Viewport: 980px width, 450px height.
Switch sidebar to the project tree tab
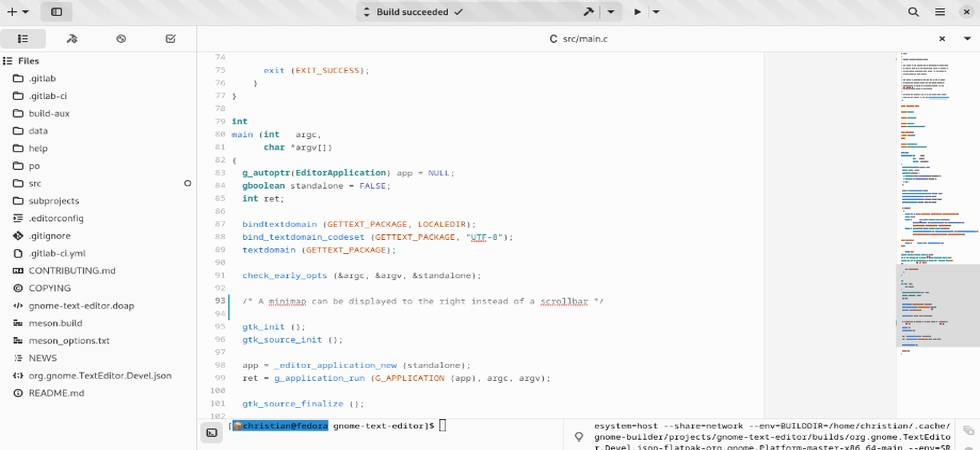click(22, 39)
